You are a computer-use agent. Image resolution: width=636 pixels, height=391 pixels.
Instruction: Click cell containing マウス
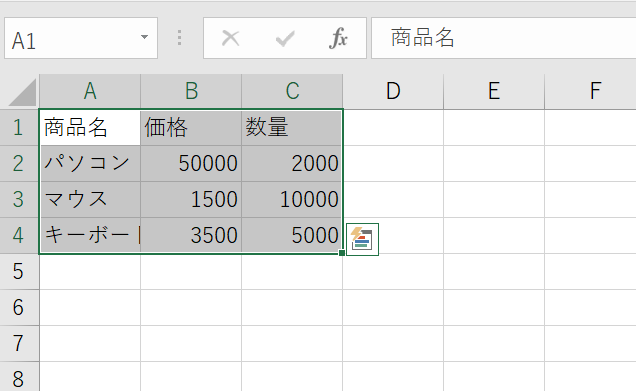coord(90,200)
